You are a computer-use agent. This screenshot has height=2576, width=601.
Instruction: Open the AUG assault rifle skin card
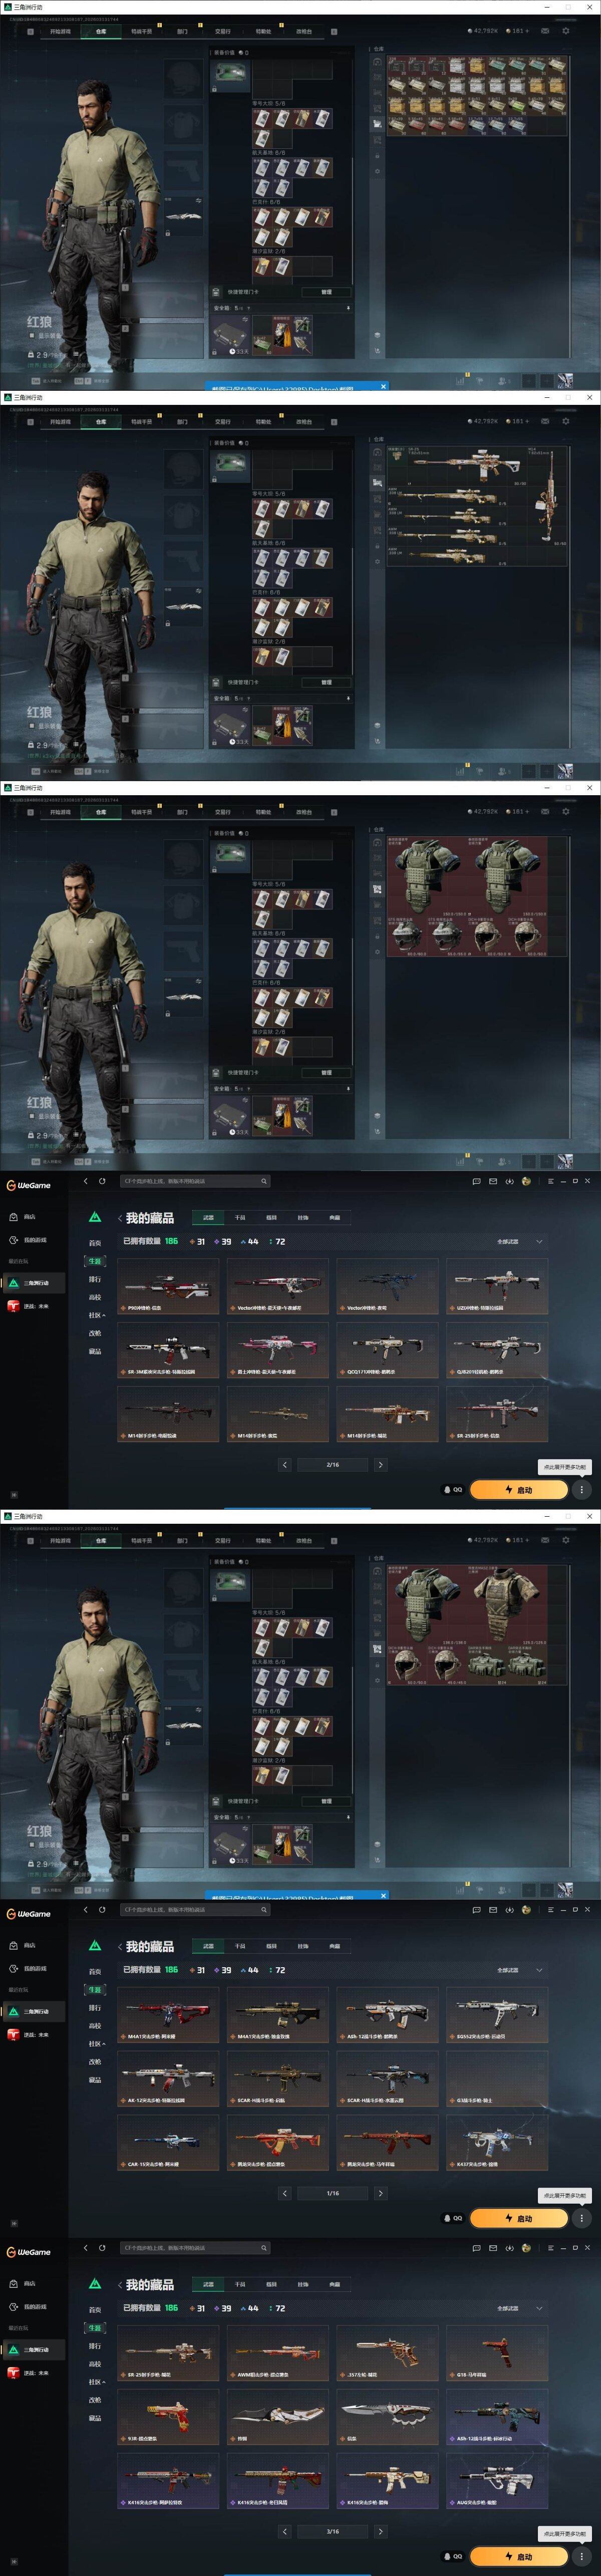497,2481
